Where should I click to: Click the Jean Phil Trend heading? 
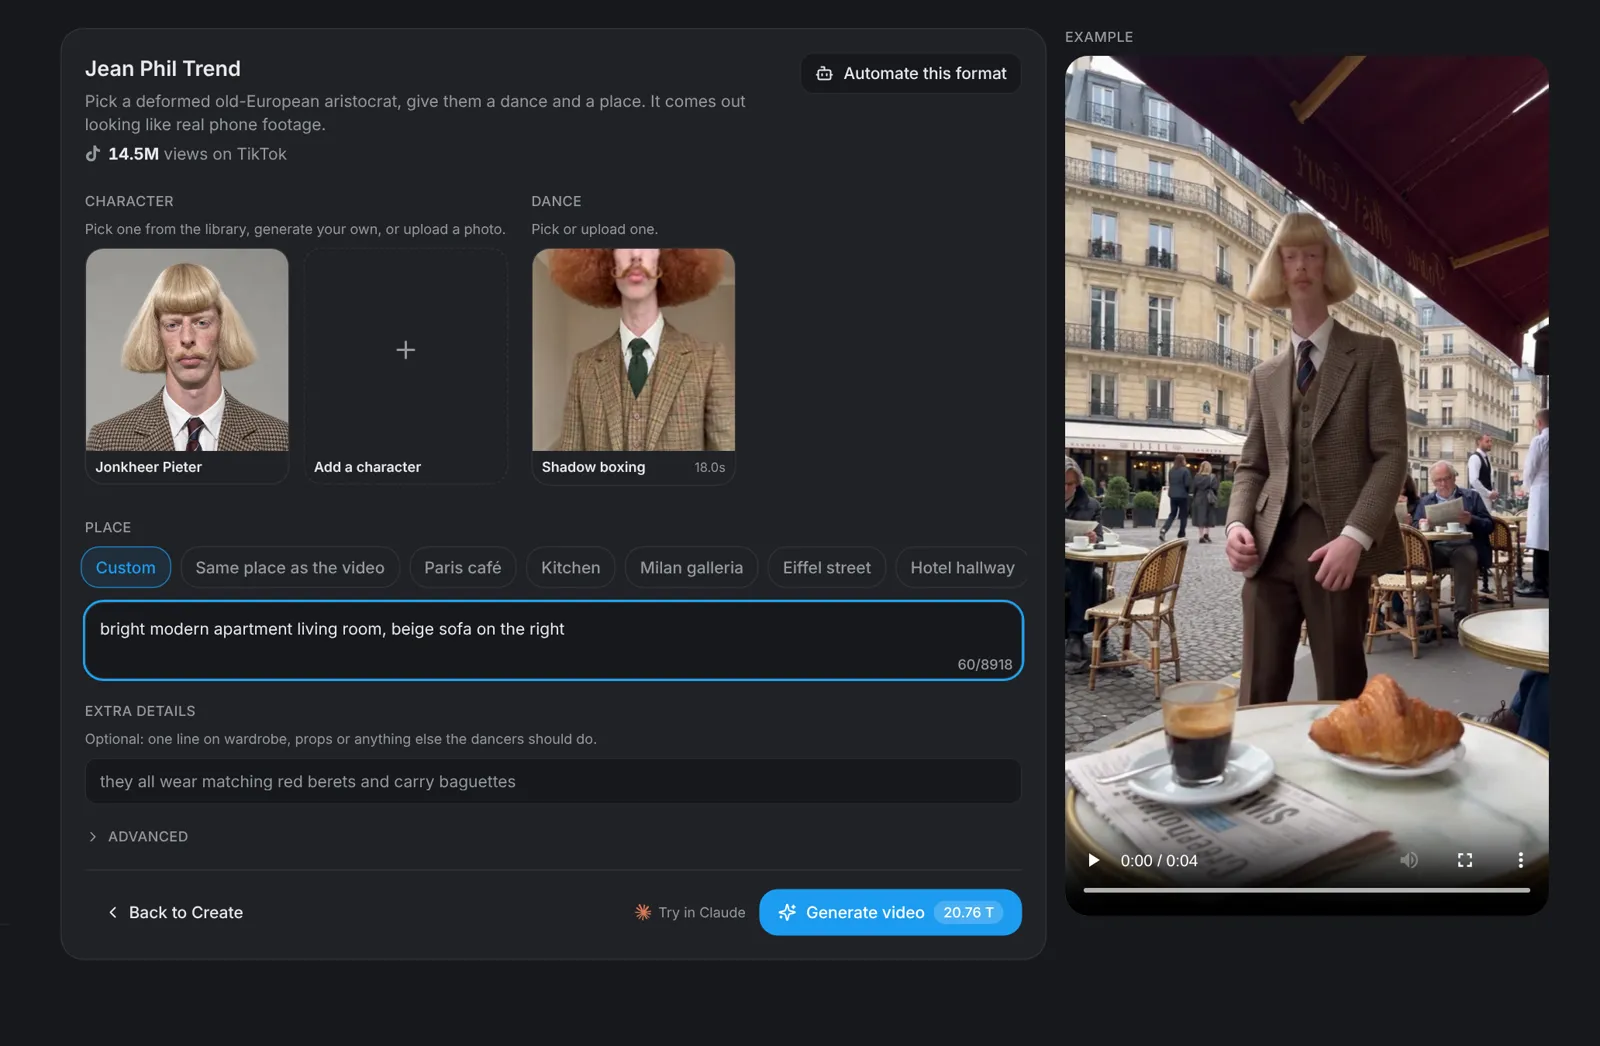163,69
